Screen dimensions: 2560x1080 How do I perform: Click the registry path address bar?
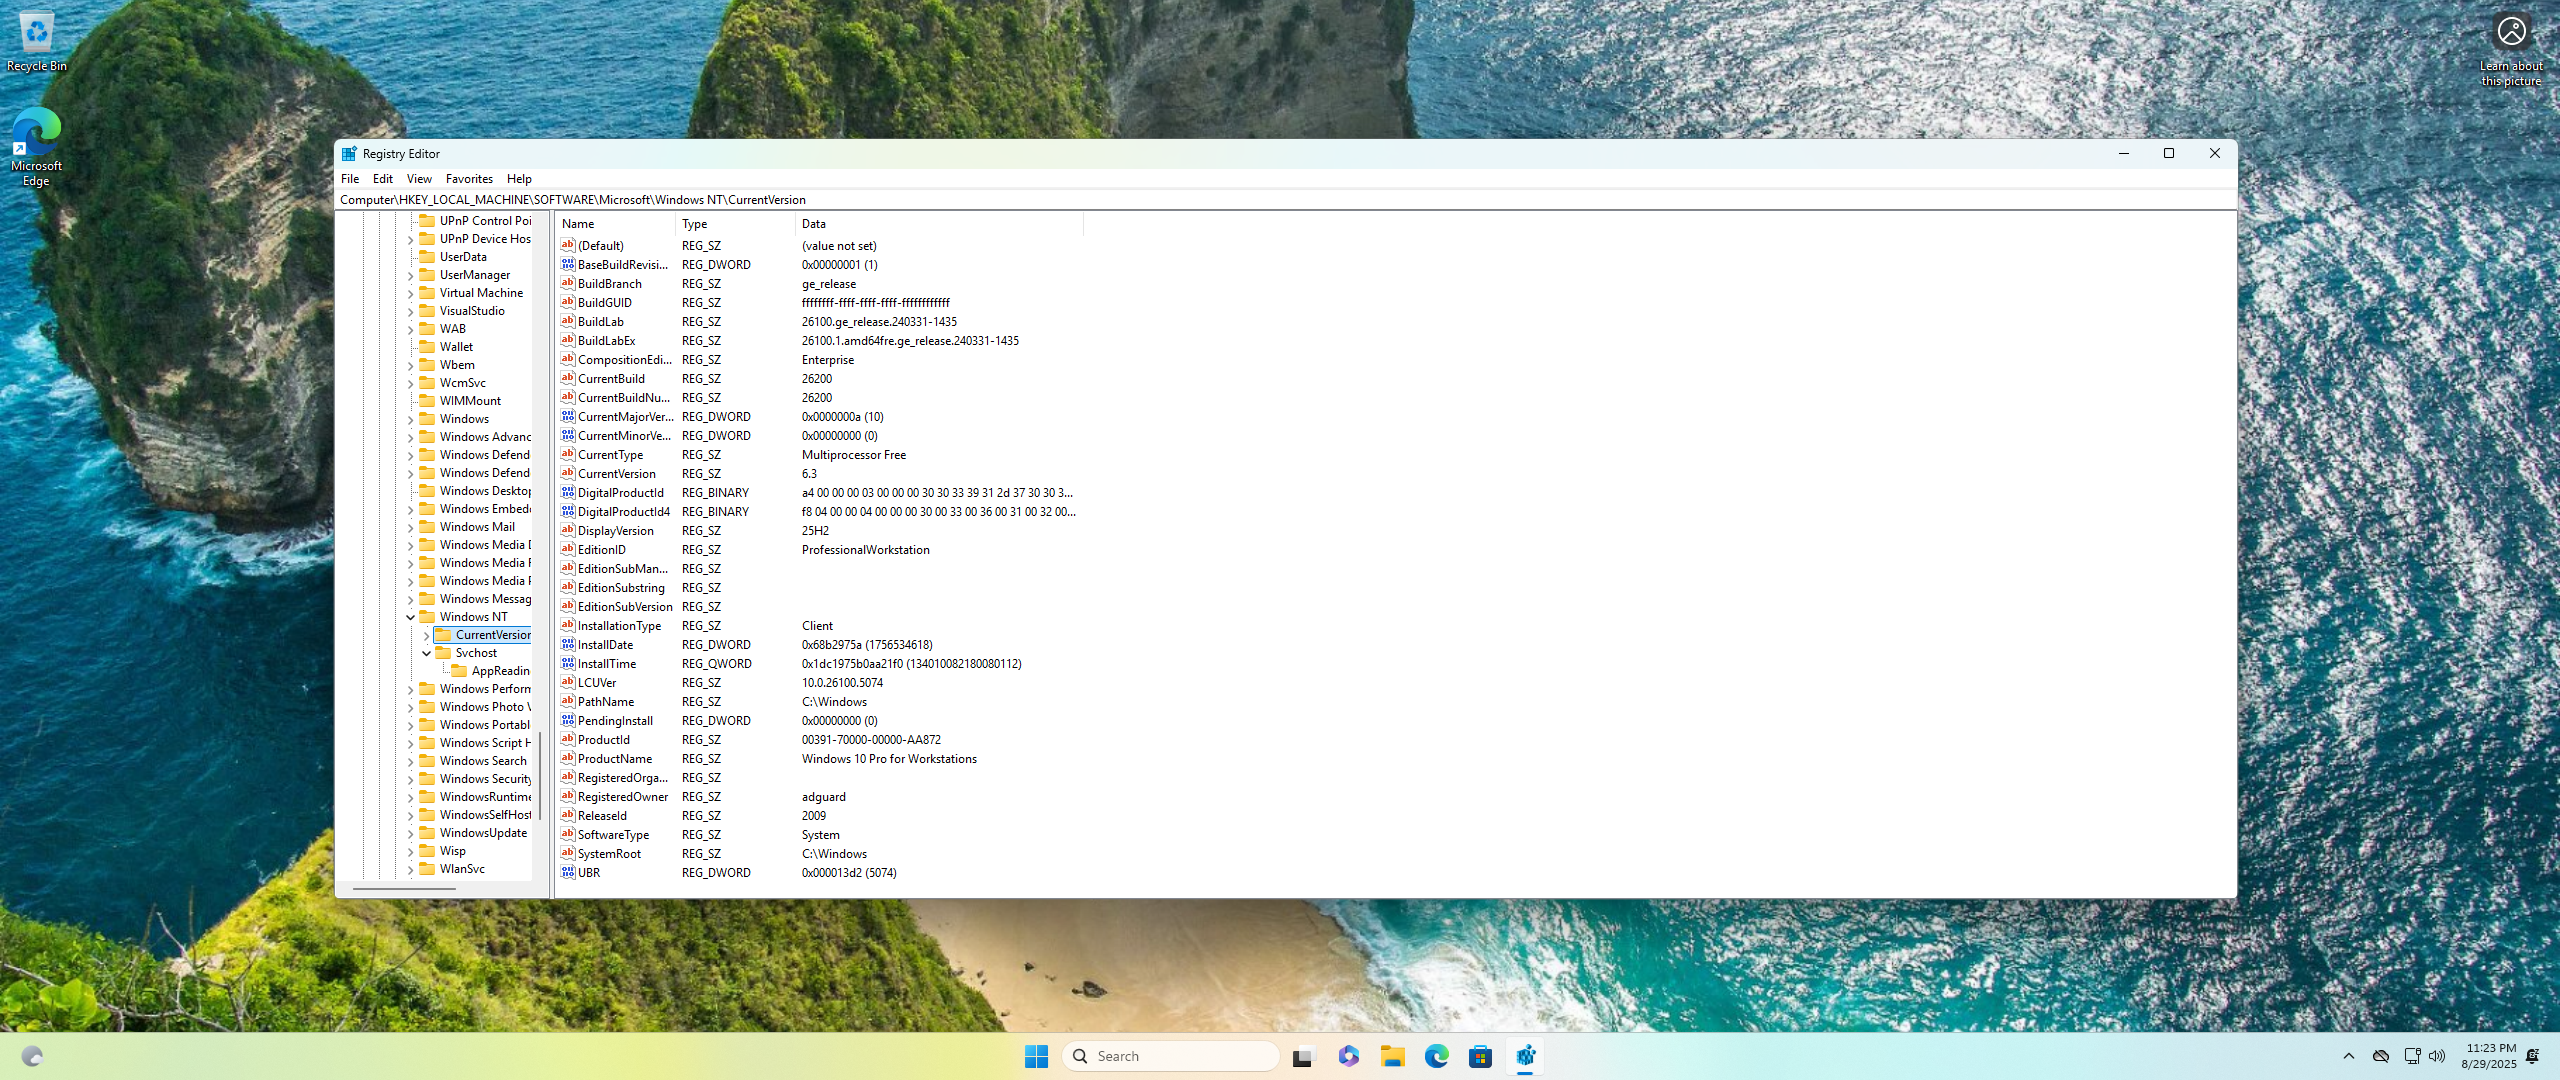1285,200
